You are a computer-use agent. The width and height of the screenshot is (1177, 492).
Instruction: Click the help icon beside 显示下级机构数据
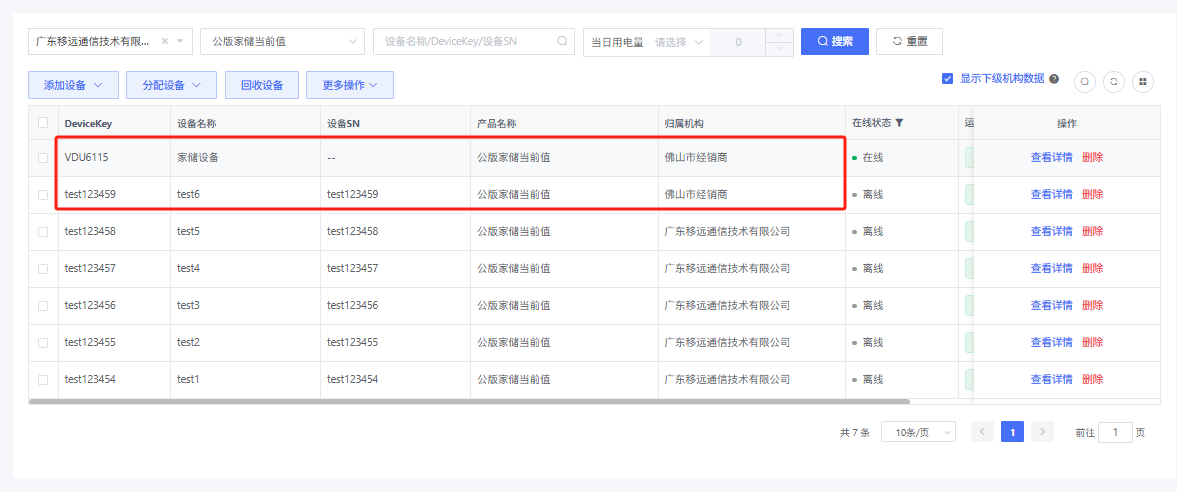pos(1054,78)
